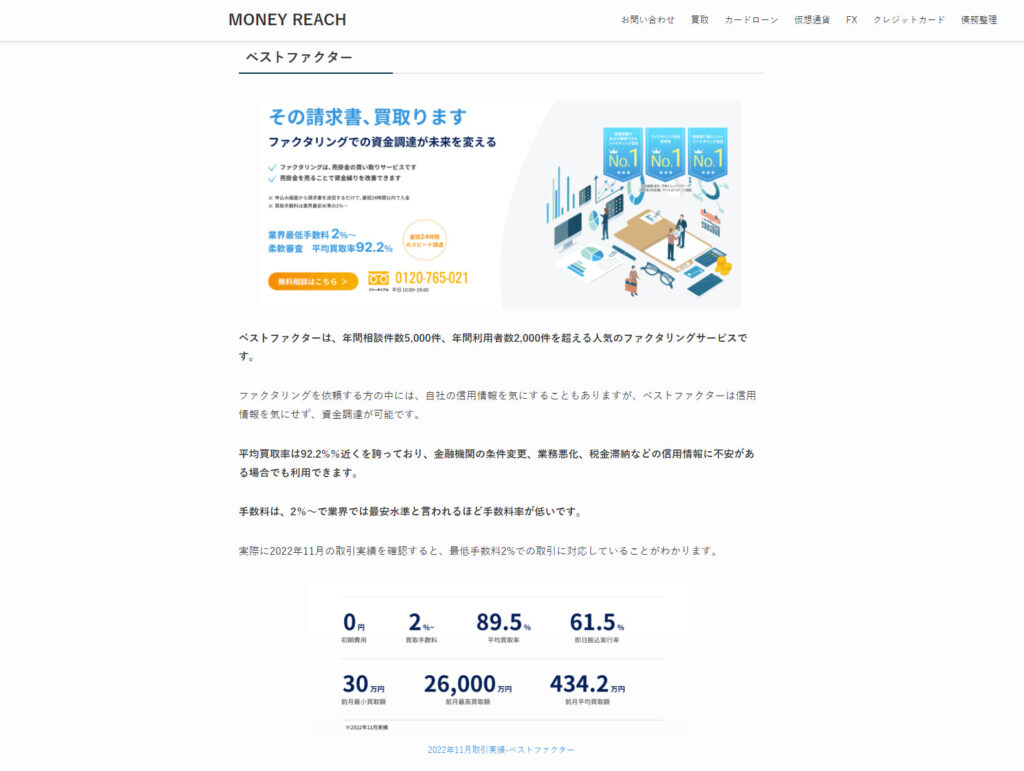Click the sentence beginning 手数料は、2%～で業界では

coord(410,511)
